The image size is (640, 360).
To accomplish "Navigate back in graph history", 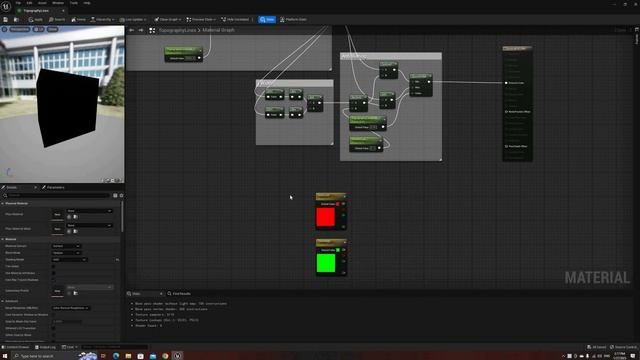I will [x=131, y=30].
